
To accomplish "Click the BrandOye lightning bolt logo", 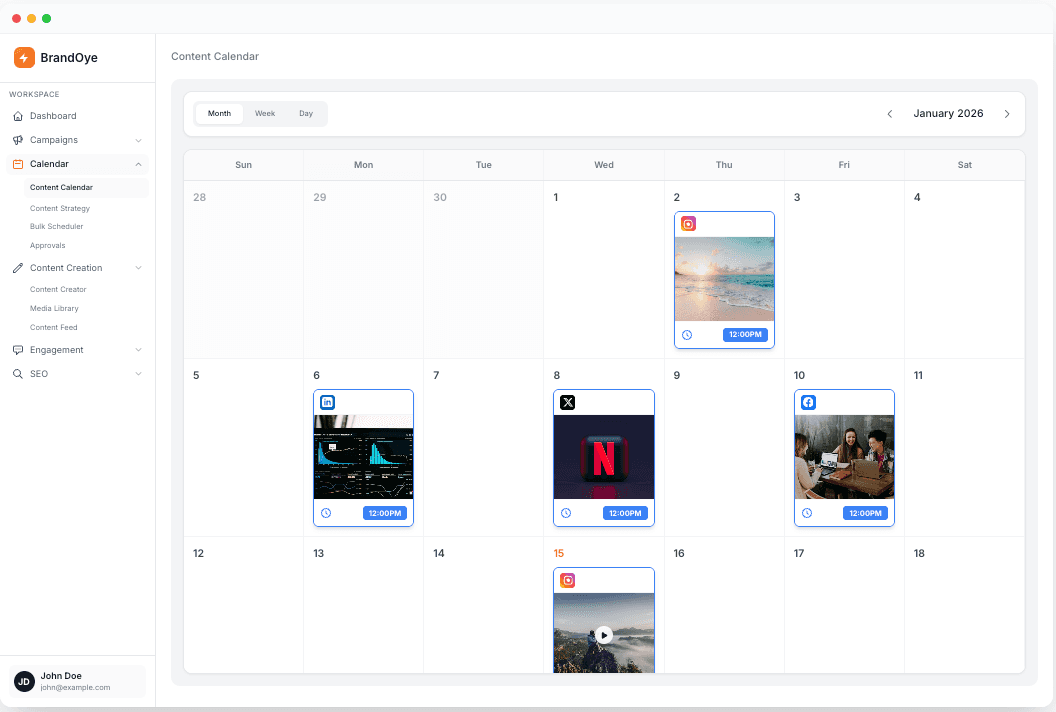I will [25, 57].
